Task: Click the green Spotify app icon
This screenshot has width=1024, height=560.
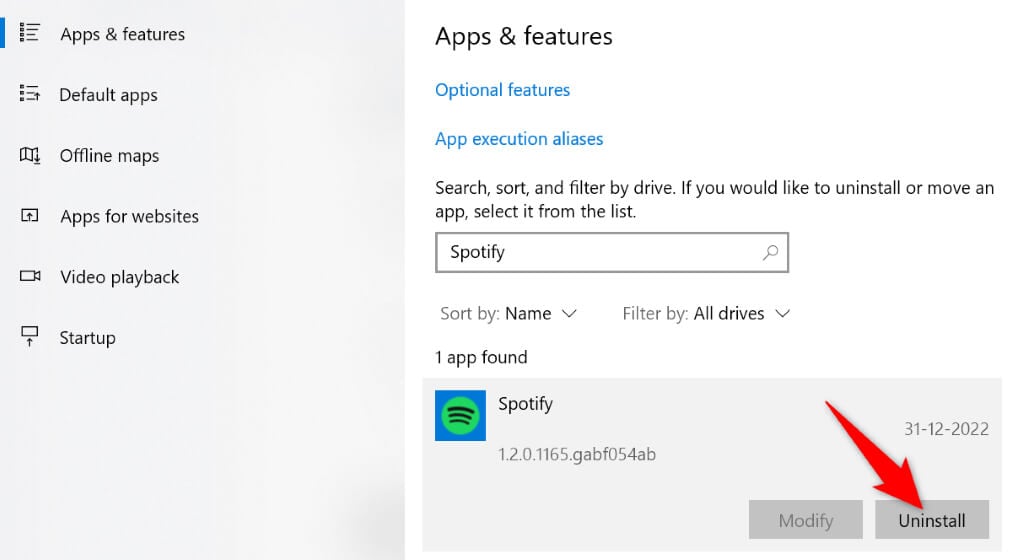Action: (460, 415)
